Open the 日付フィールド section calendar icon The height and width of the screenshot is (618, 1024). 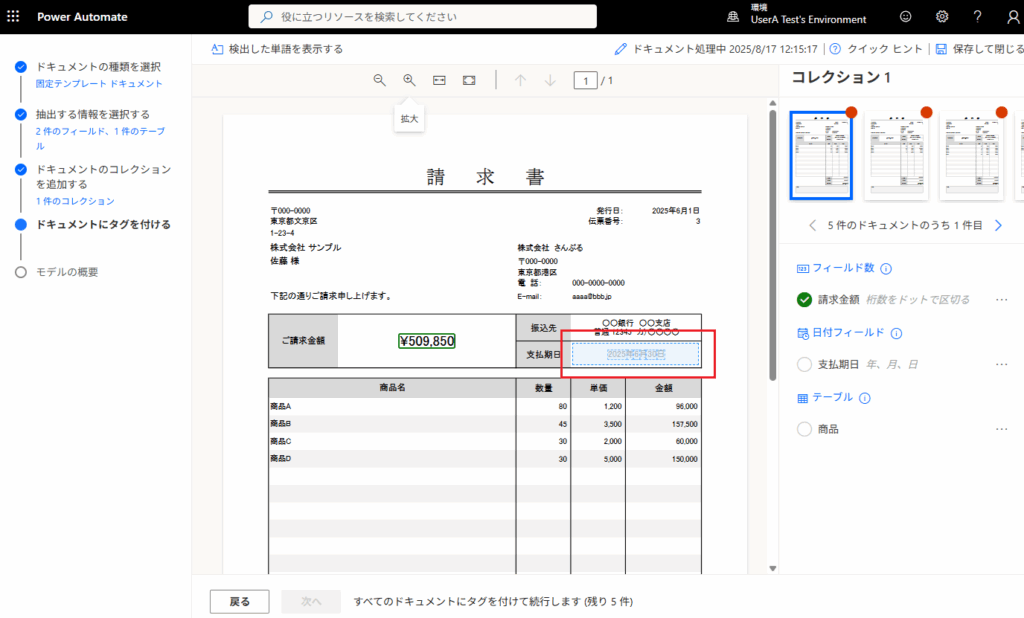point(803,333)
